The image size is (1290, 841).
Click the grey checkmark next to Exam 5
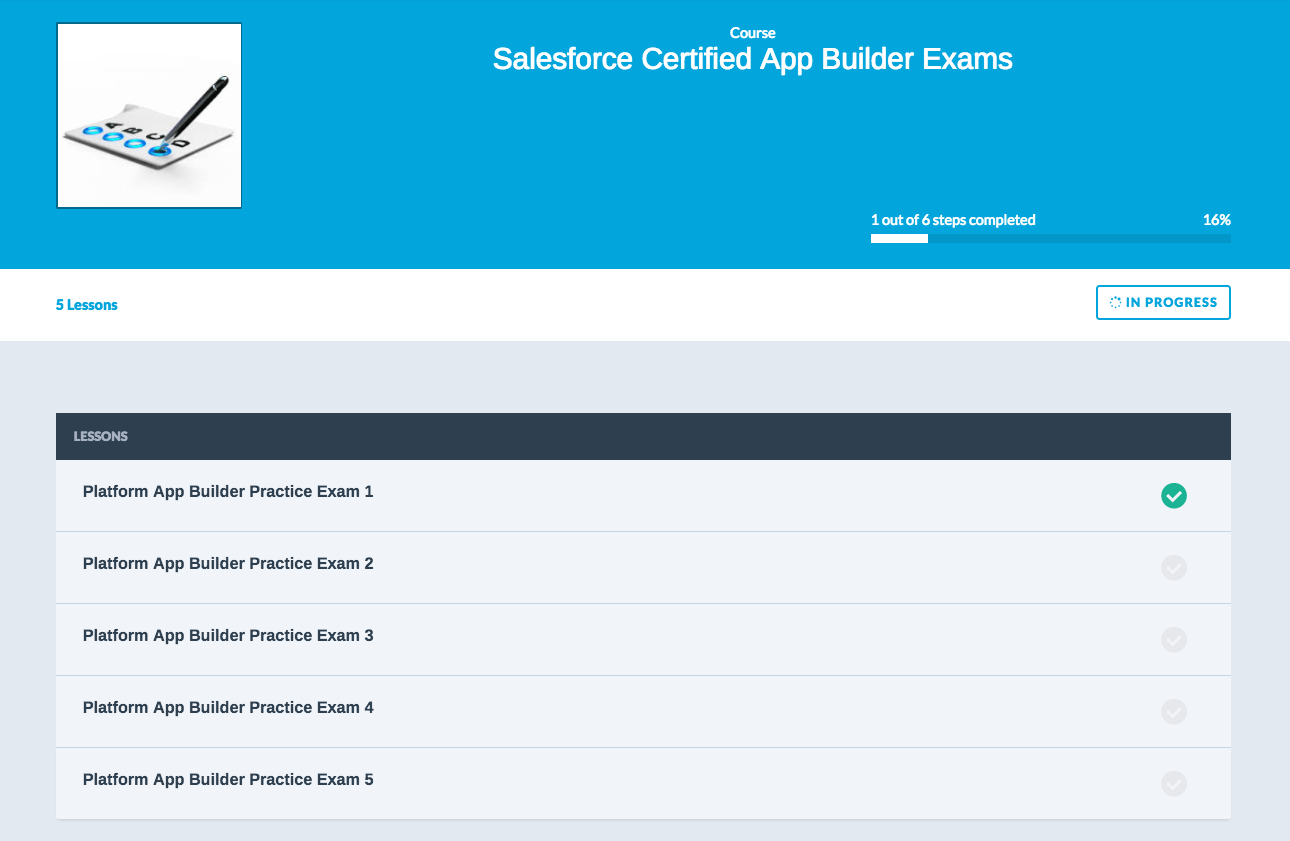coord(1173,783)
